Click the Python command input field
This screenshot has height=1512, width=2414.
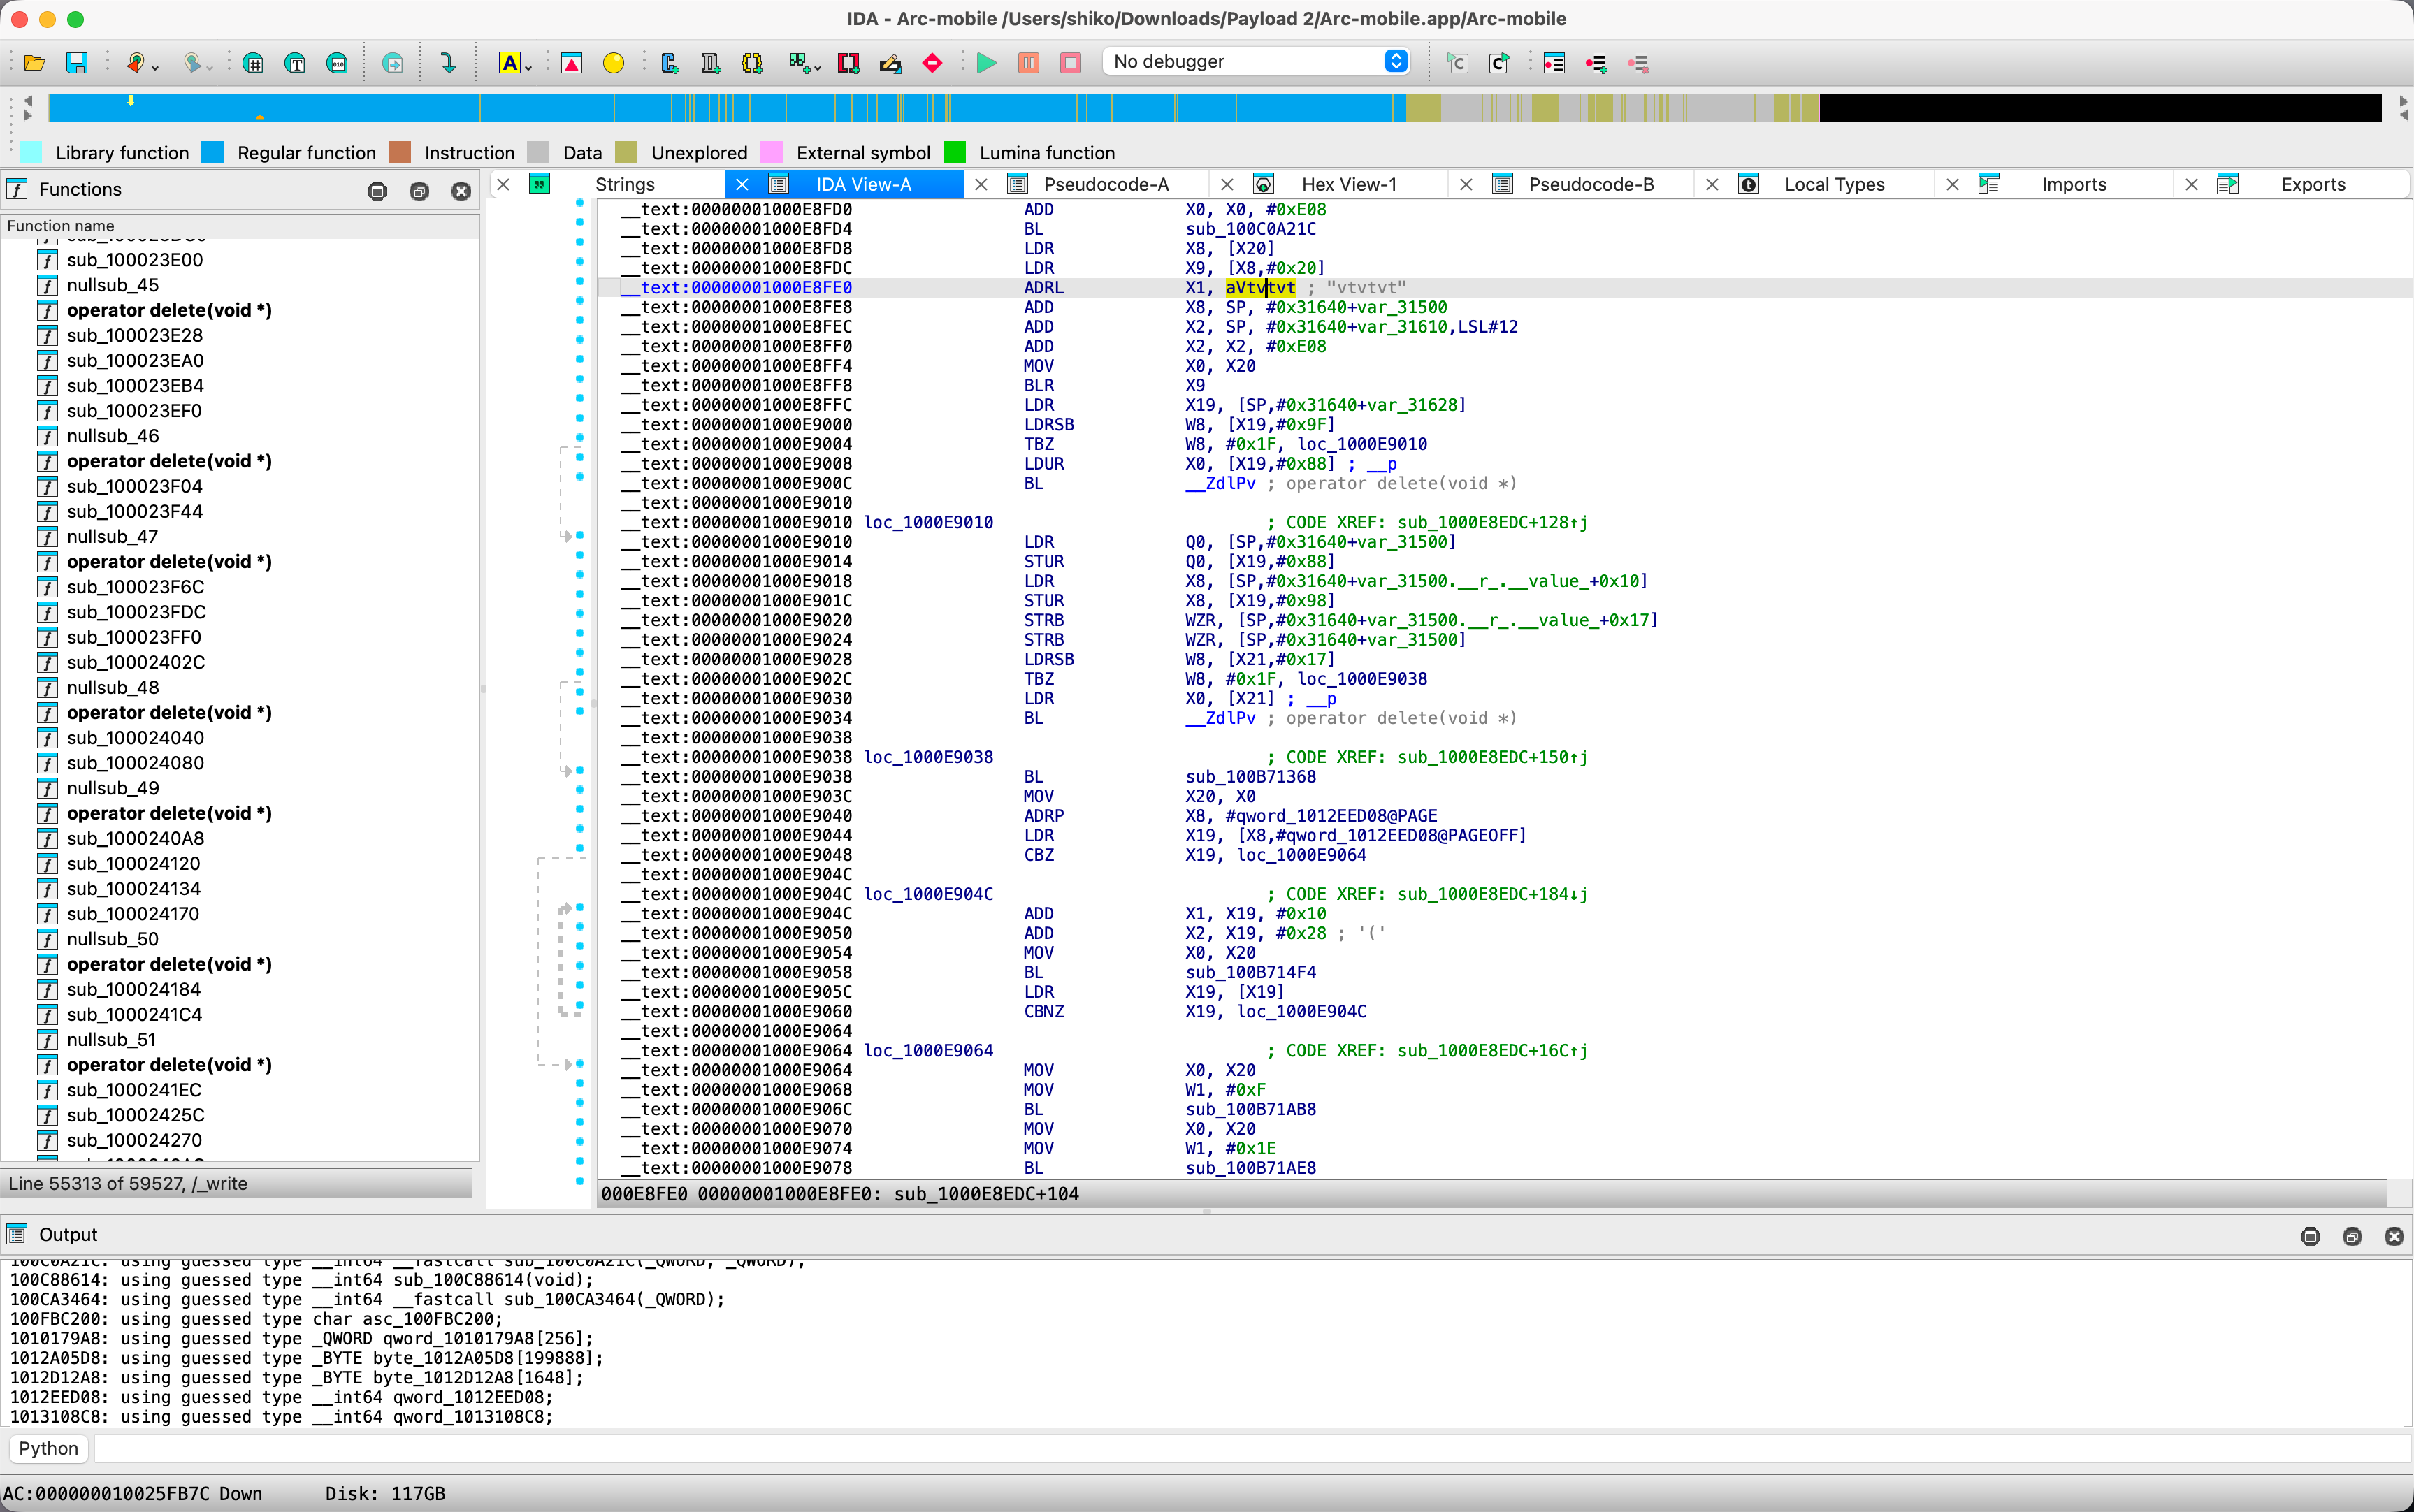(1250, 1448)
